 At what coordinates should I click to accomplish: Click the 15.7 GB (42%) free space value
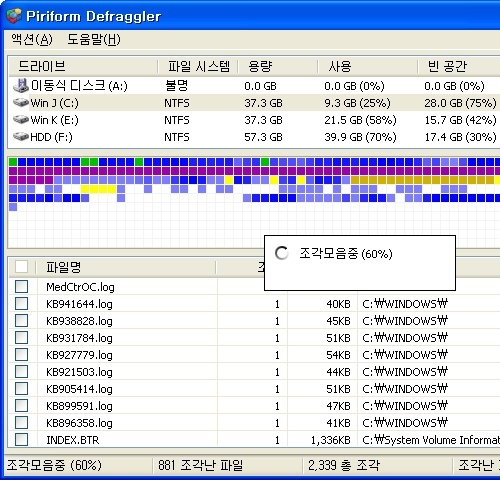pos(460,120)
